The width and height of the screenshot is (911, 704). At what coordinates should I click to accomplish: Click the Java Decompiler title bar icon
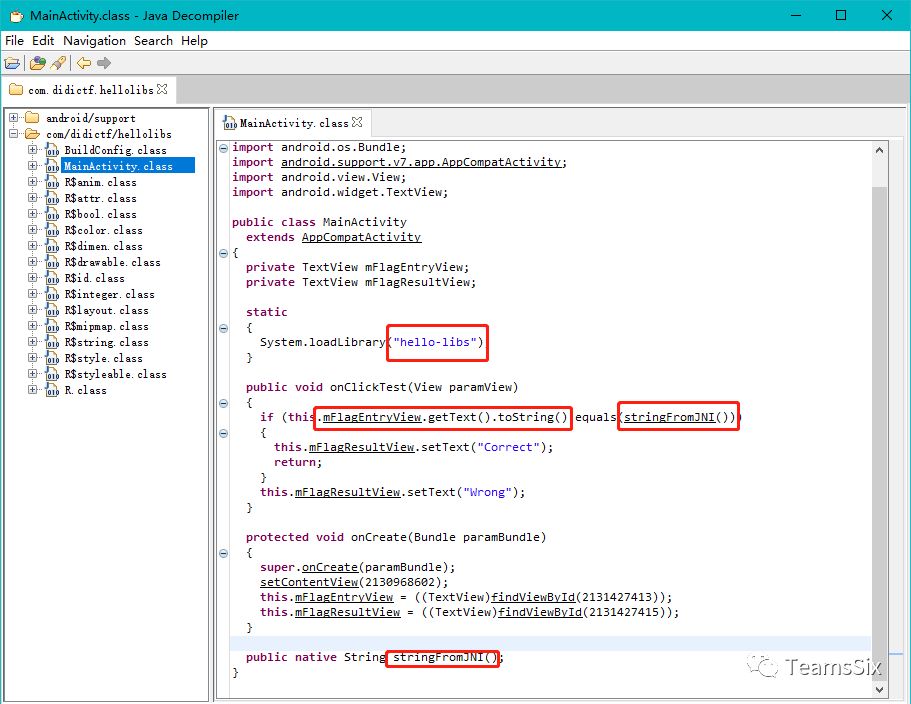16,16
